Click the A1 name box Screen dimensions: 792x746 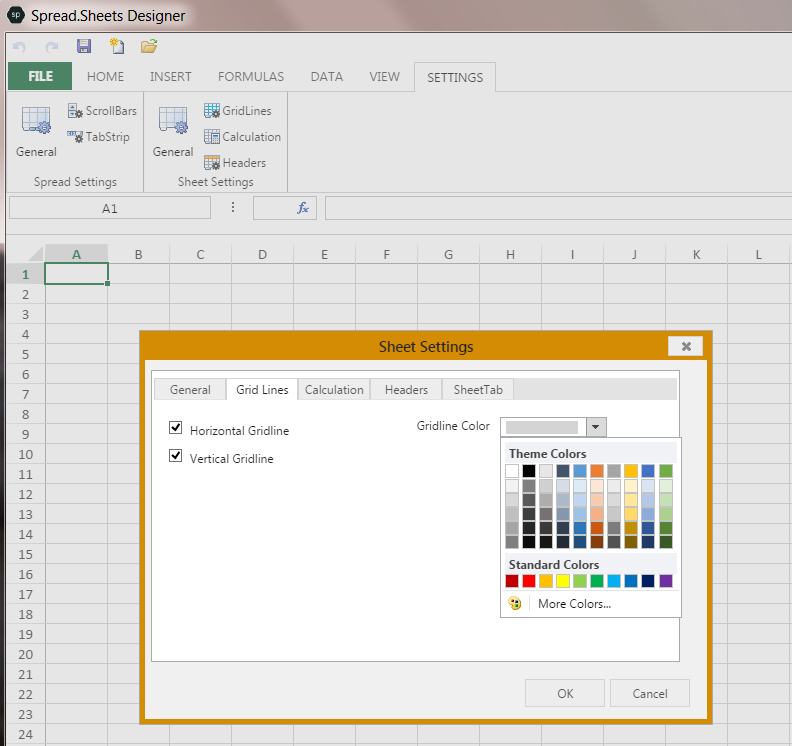pyautogui.click(x=110, y=208)
